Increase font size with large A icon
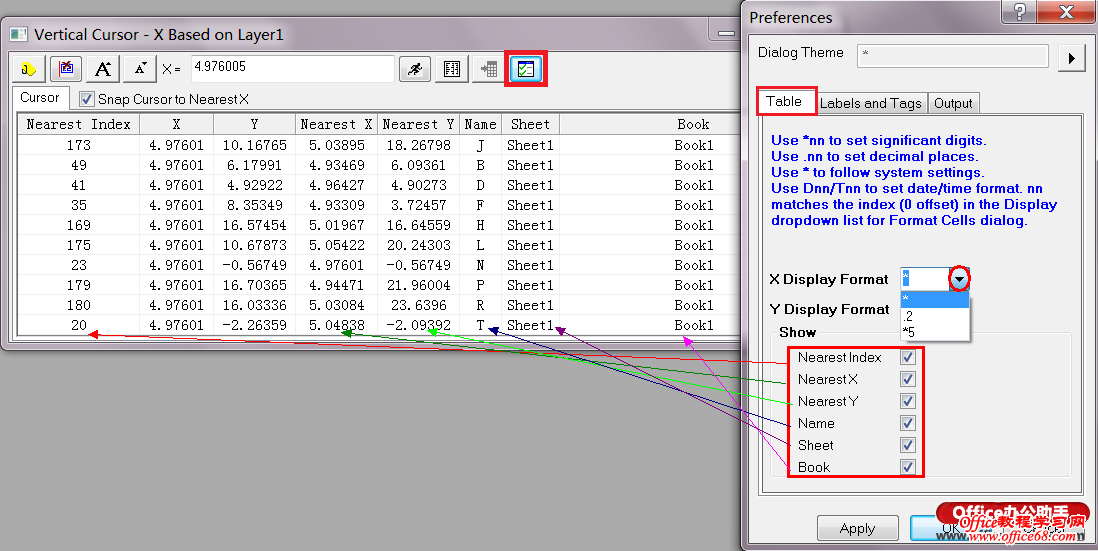Image resolution: width=1098 pixels, height=551 pixels. 103,69
